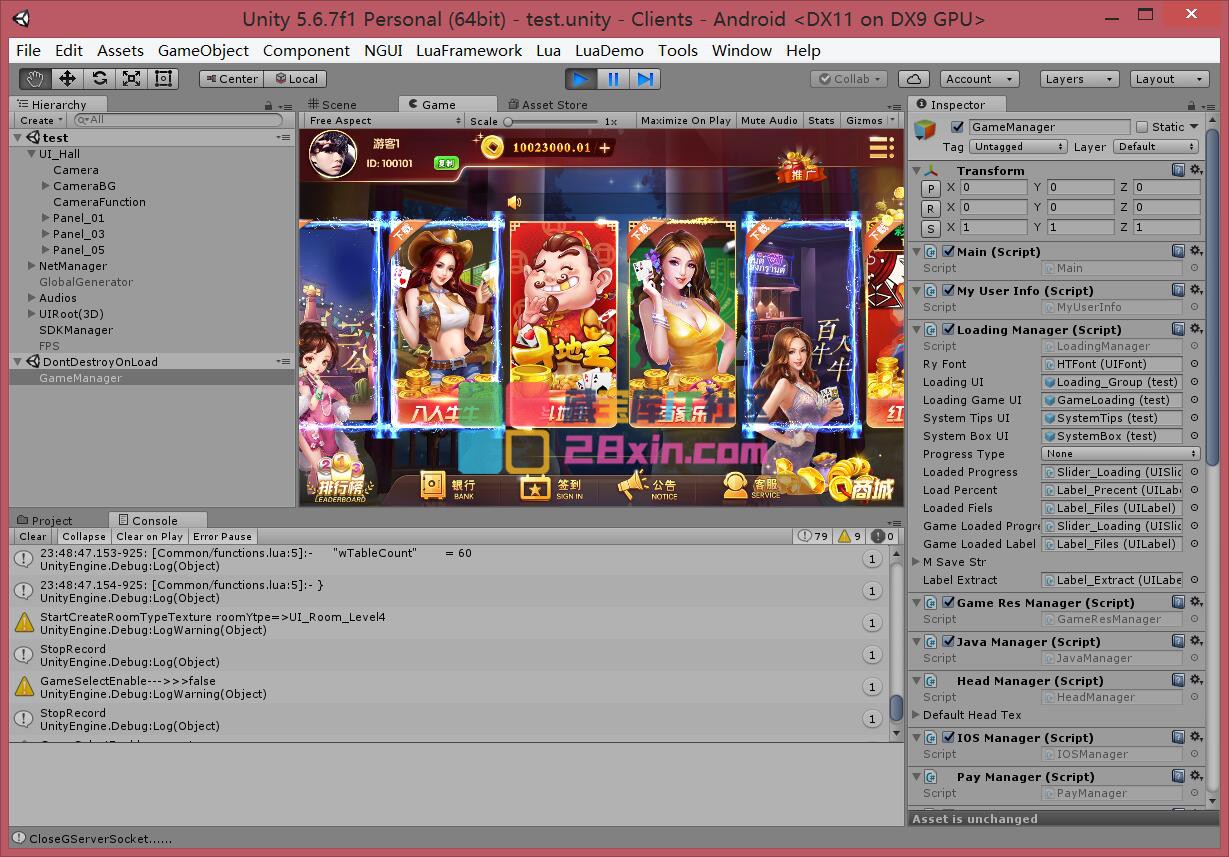Toggle Mute Audio in Game view

769,121
